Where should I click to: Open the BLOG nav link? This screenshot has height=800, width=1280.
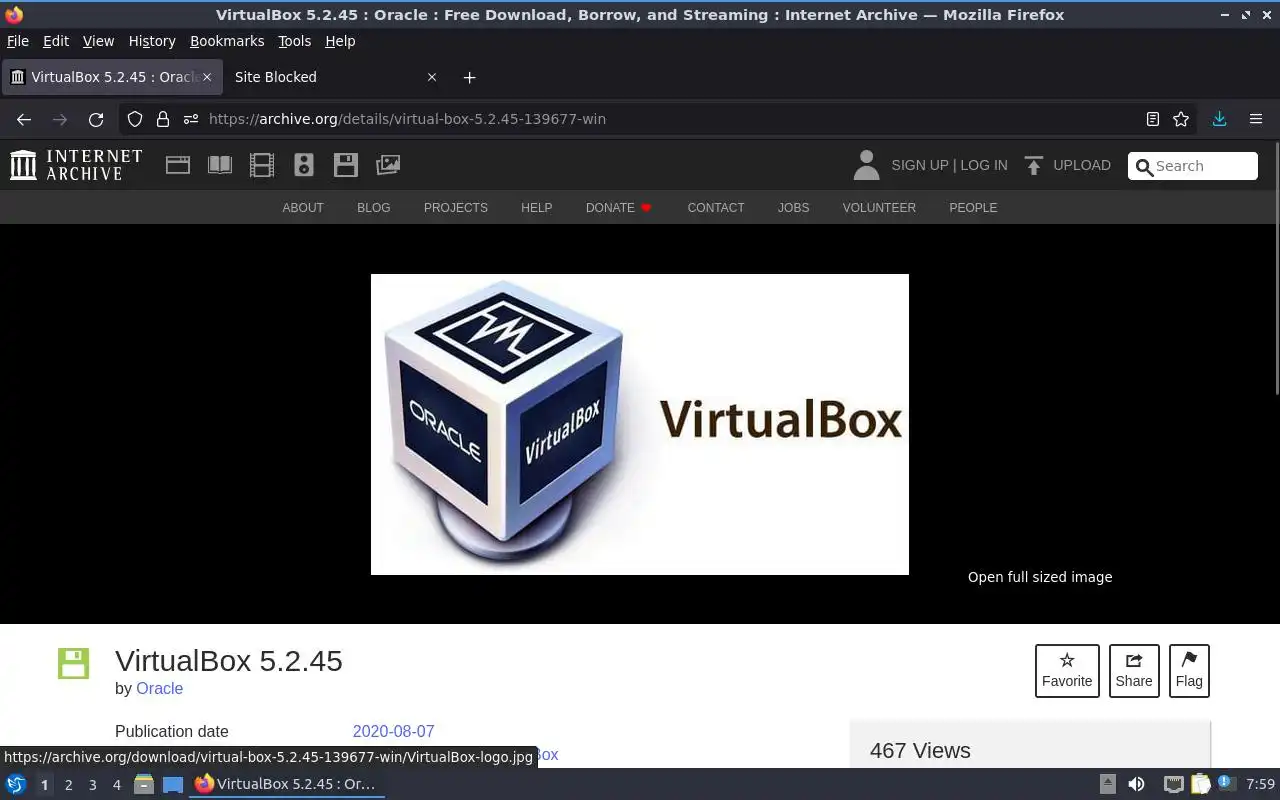[x=374, y=208]
